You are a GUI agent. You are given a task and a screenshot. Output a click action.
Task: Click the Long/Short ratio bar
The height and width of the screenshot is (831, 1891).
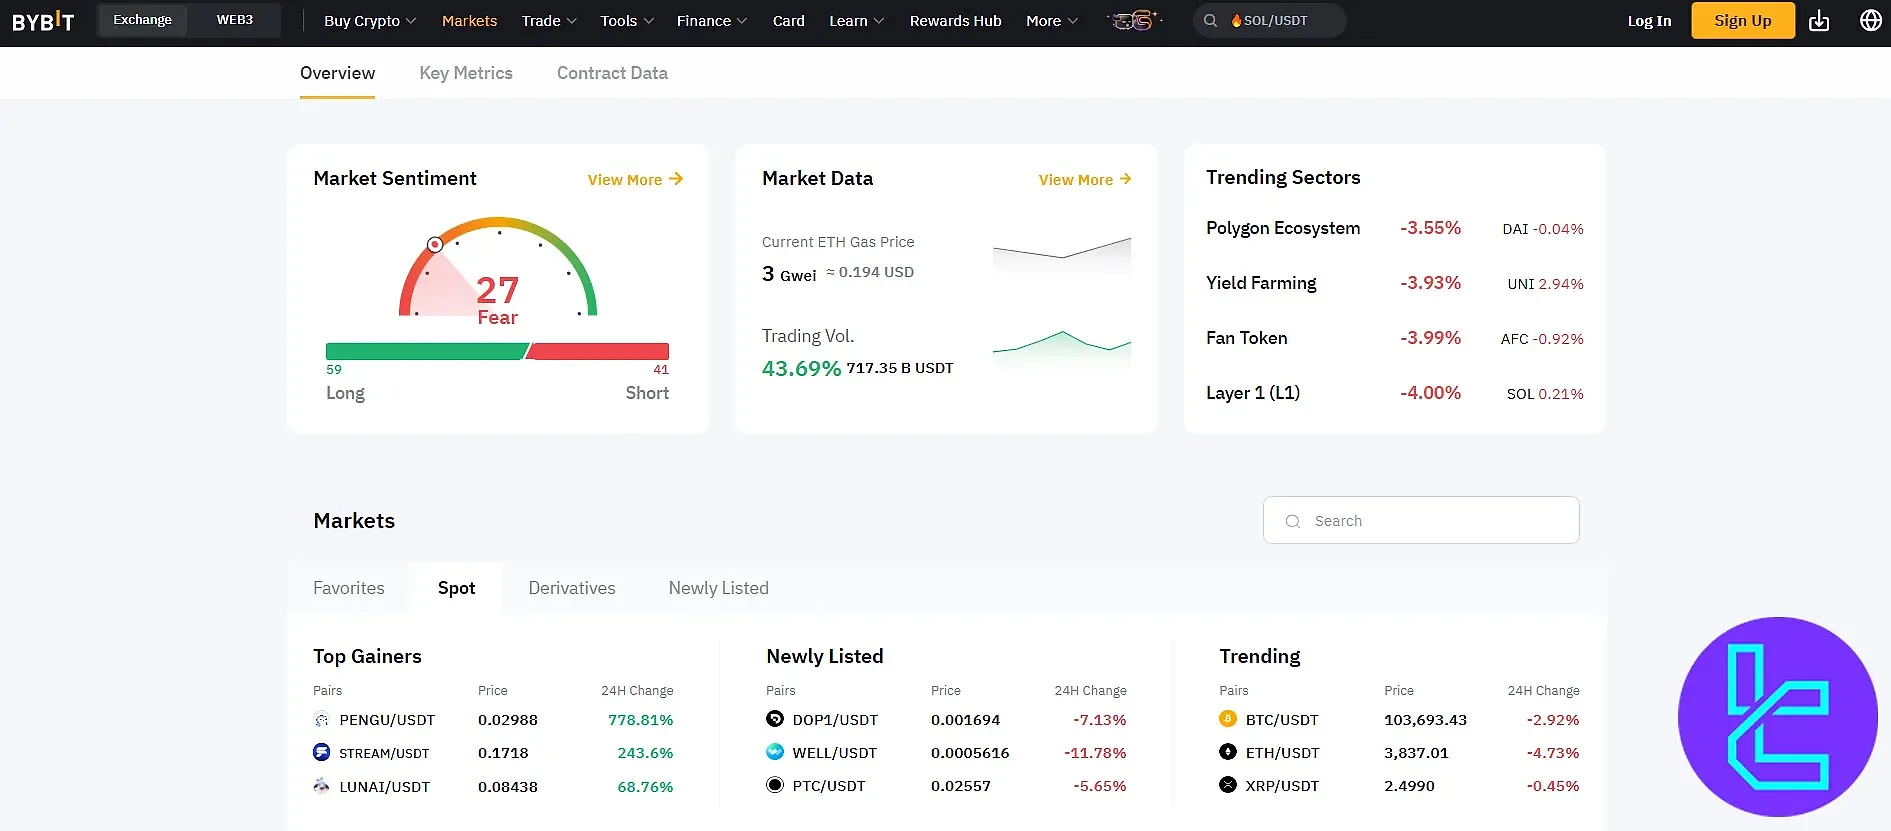tap(497, 351)
